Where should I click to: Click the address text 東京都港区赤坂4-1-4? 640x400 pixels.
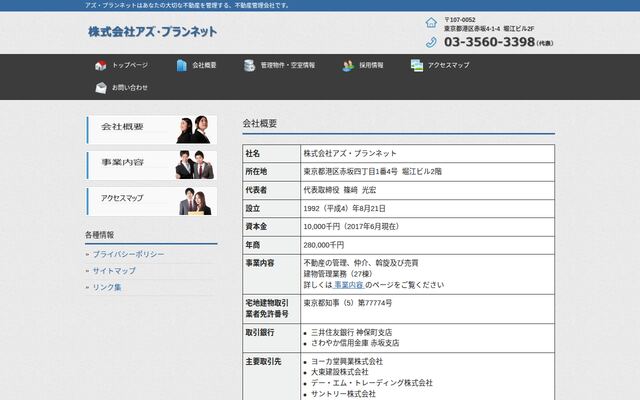click(x=472, y=29)
